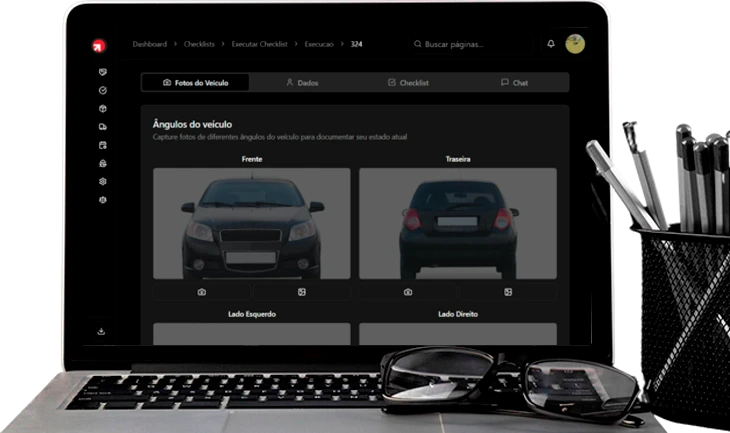Open the cube package sidebar icon

tap(102, 108)
